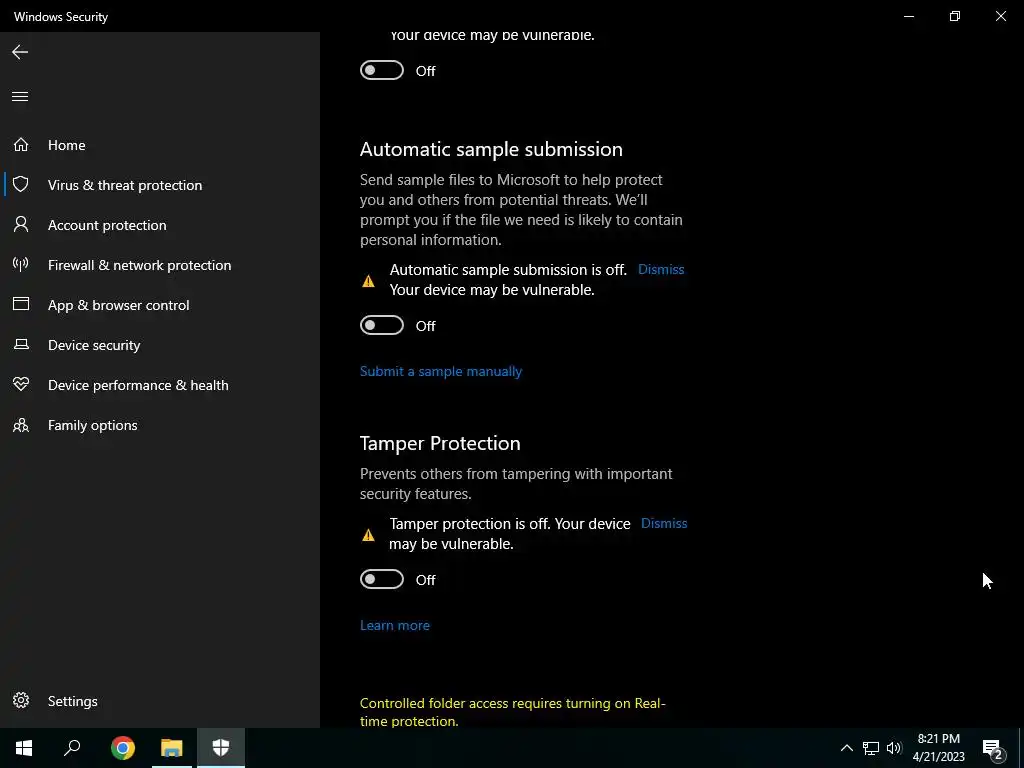Screen dimensions: 1024x768
Task: Click the App & browser control window icon
Action: click(21, 304)
